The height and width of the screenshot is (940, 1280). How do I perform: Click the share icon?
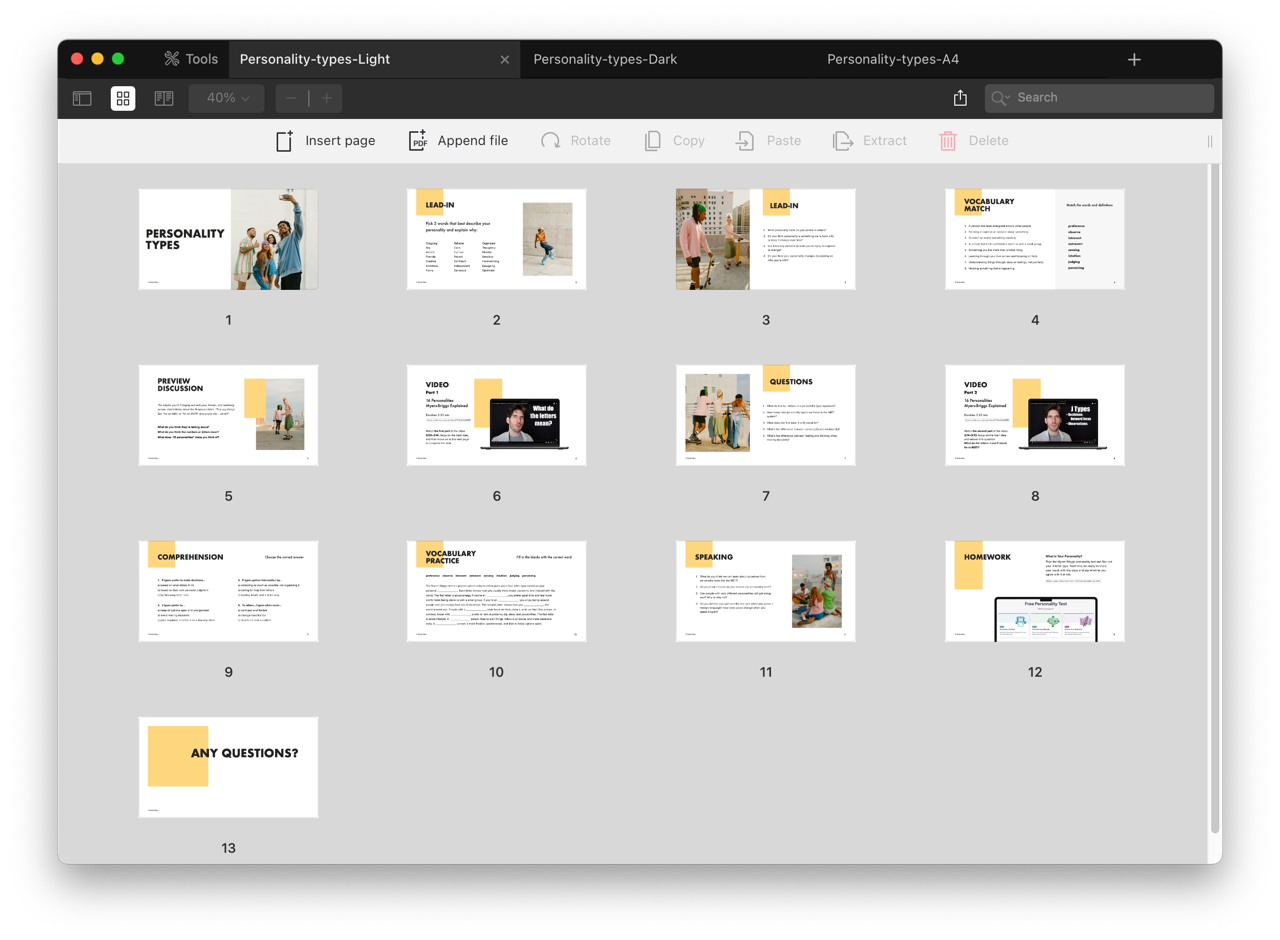[x=960, y=98]
